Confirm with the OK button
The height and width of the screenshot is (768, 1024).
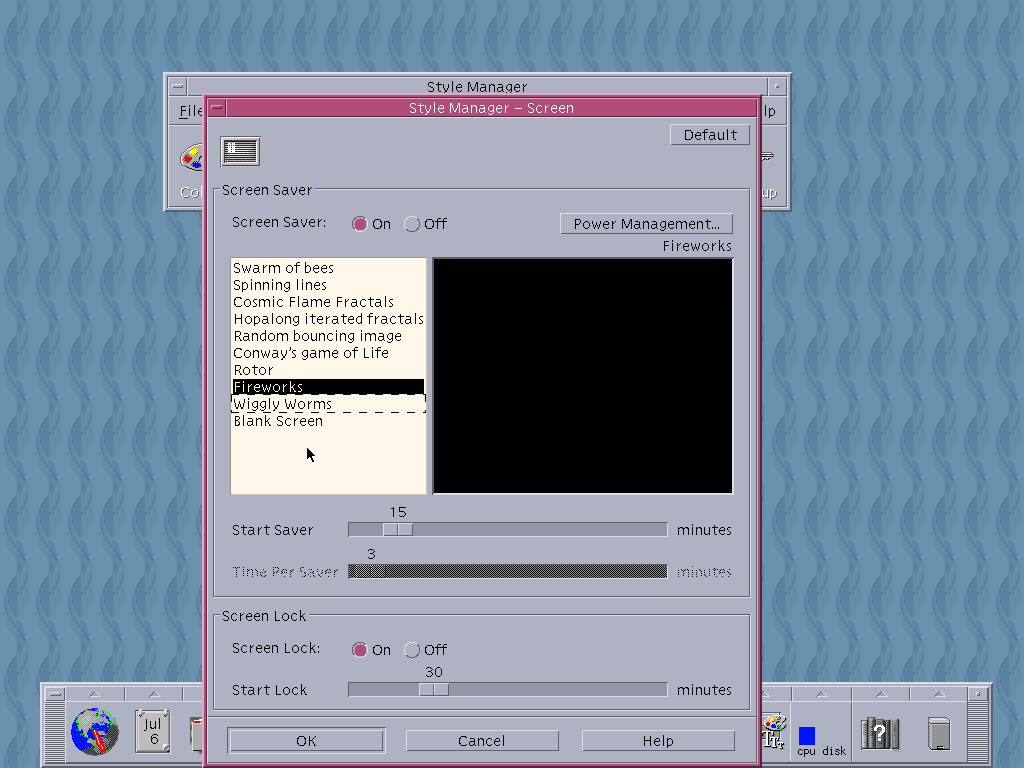click(x=306, y=741)
